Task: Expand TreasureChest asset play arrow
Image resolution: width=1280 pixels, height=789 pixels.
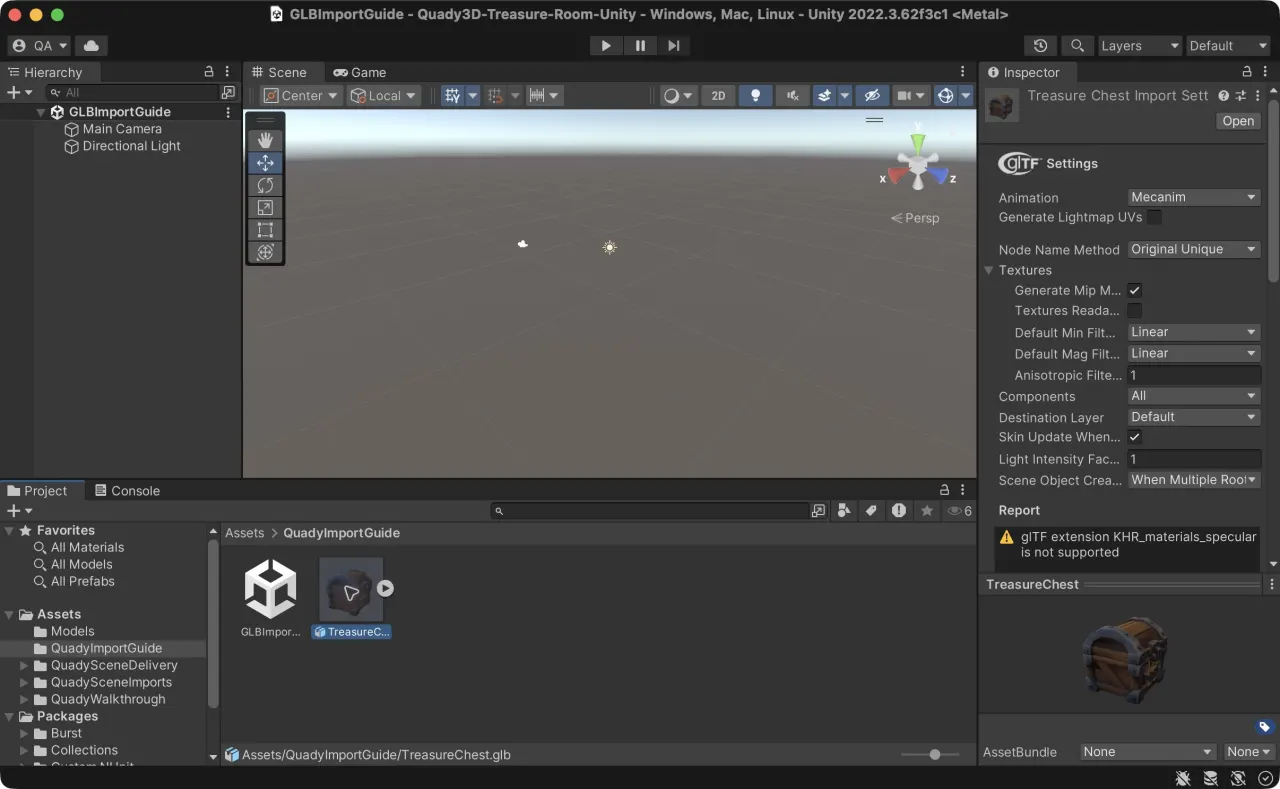Action: coord(385,589)
